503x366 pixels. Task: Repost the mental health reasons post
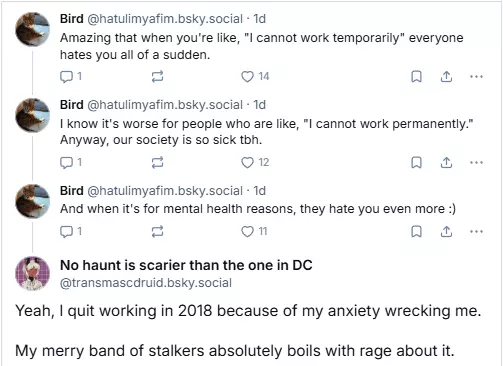(x=157, y=231)
